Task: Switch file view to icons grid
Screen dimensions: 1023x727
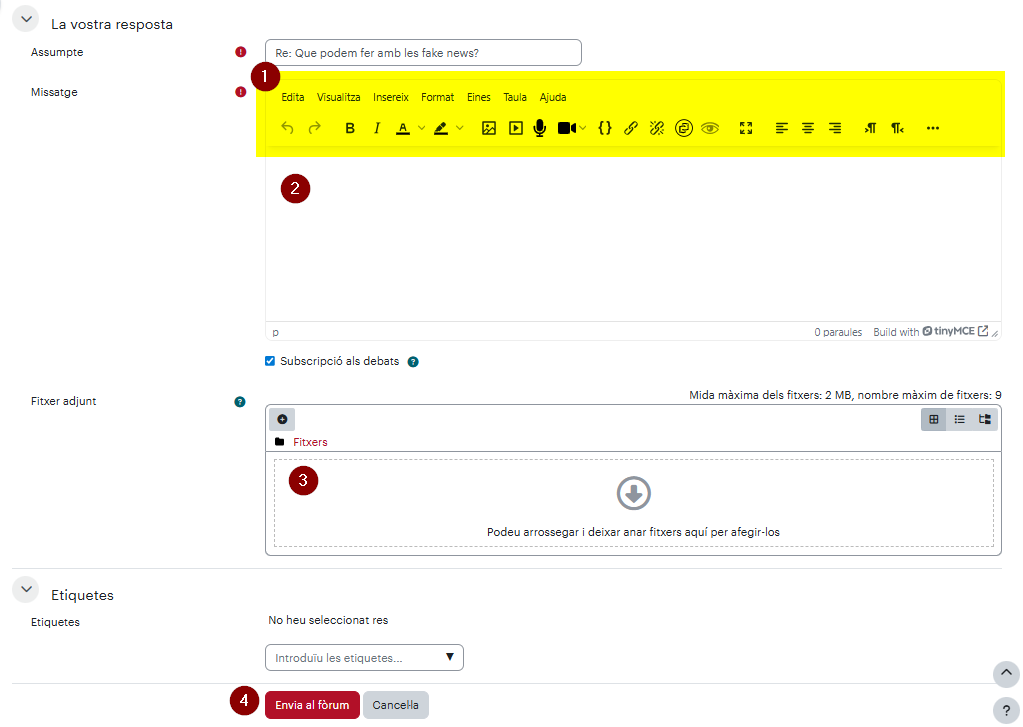Action: click(934, 419)
